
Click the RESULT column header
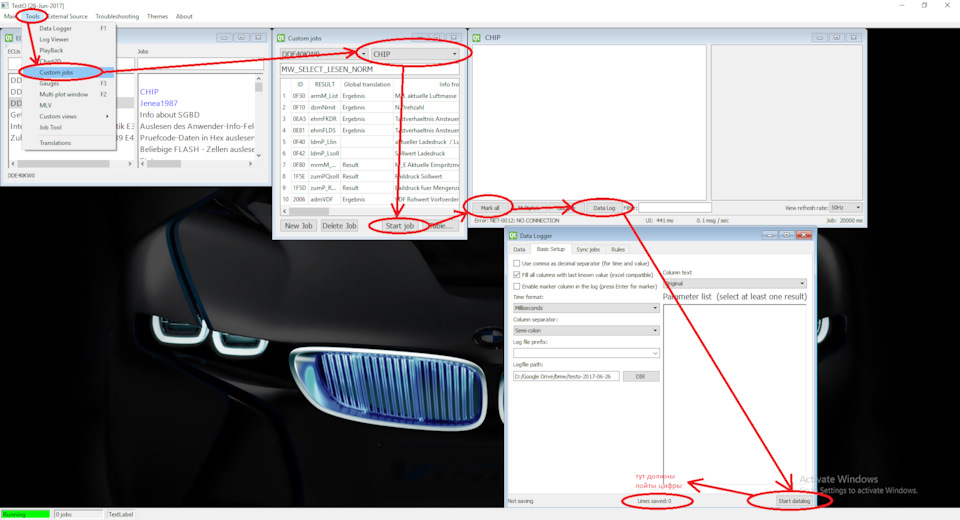click(324, 85)
